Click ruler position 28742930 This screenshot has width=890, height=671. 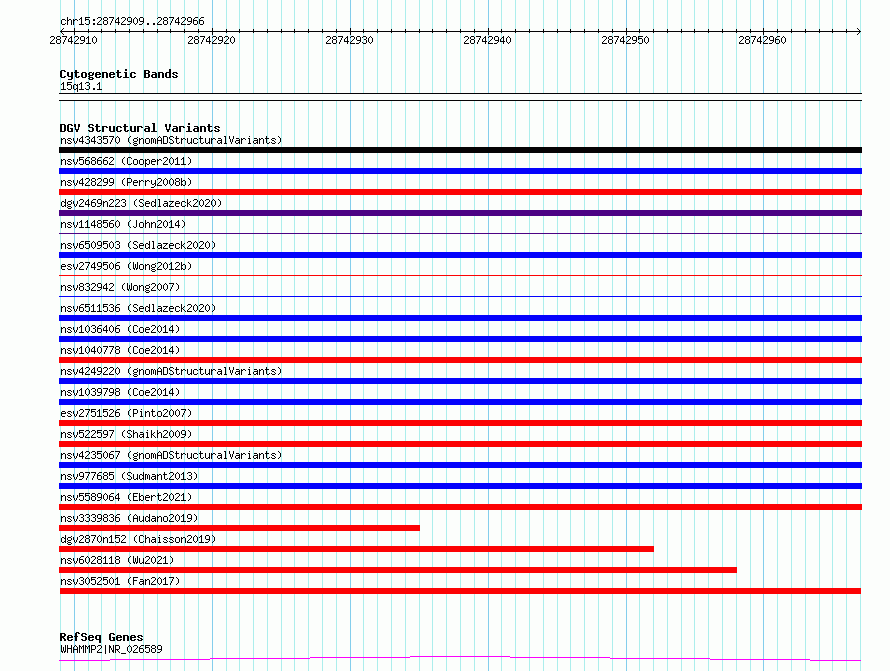pos(349,40)
